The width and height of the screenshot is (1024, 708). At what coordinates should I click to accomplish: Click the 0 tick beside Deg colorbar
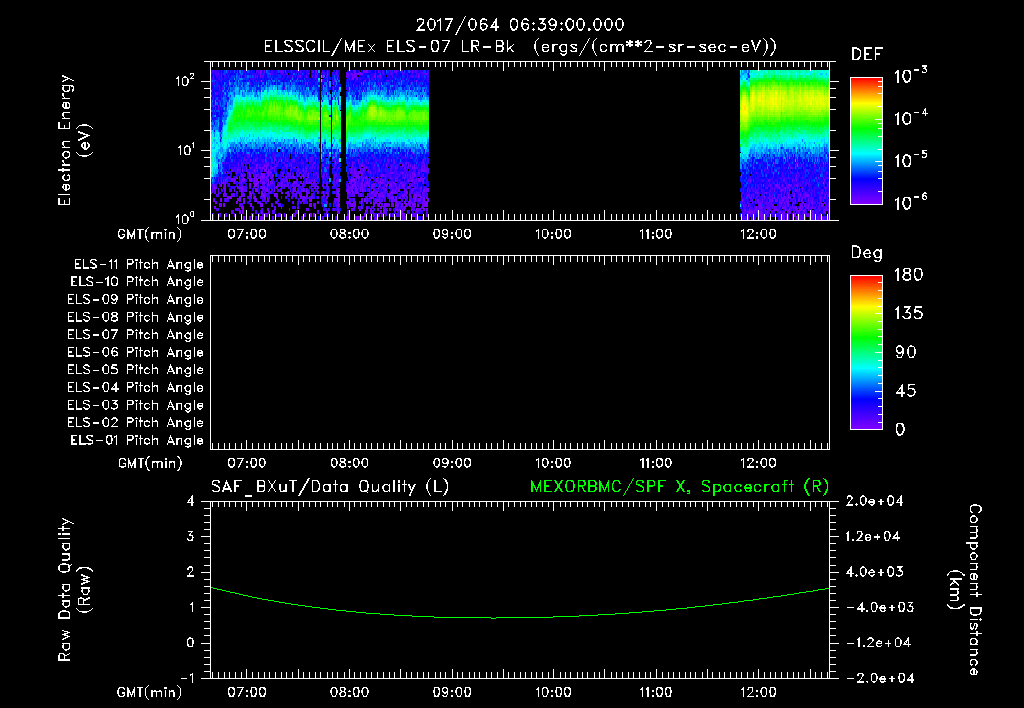tap(900, 430)
